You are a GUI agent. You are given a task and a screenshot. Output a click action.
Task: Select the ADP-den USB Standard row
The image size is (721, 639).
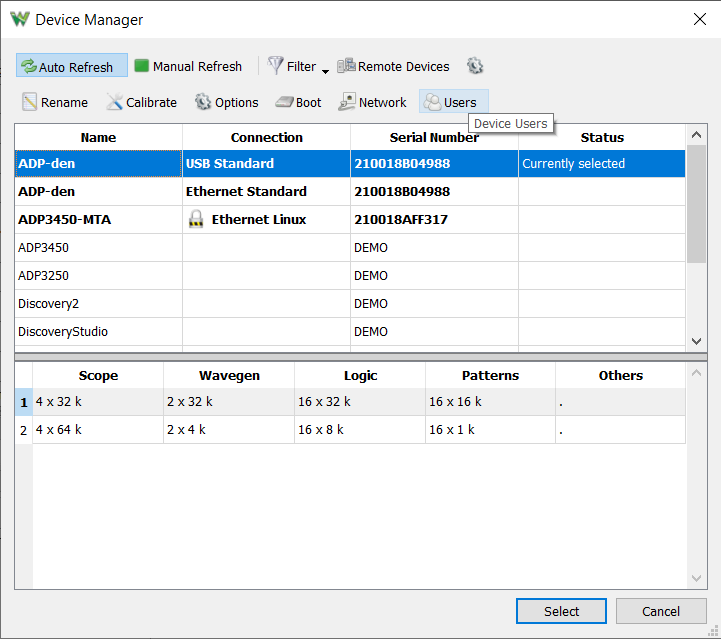(350, 164)
